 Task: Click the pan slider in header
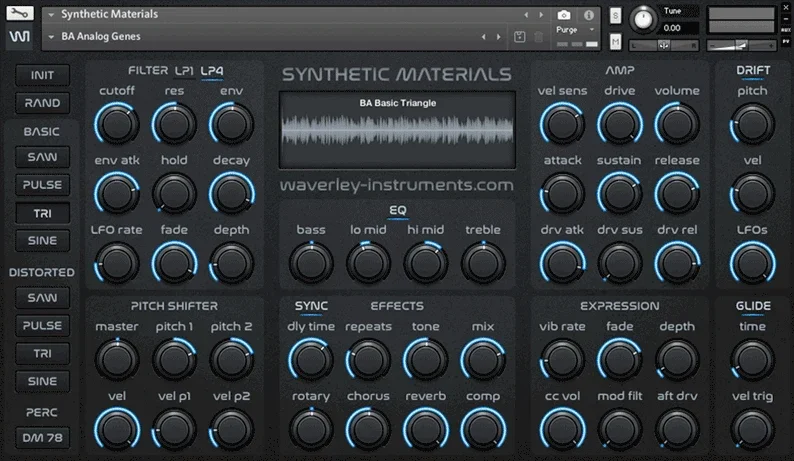[664, 46]
